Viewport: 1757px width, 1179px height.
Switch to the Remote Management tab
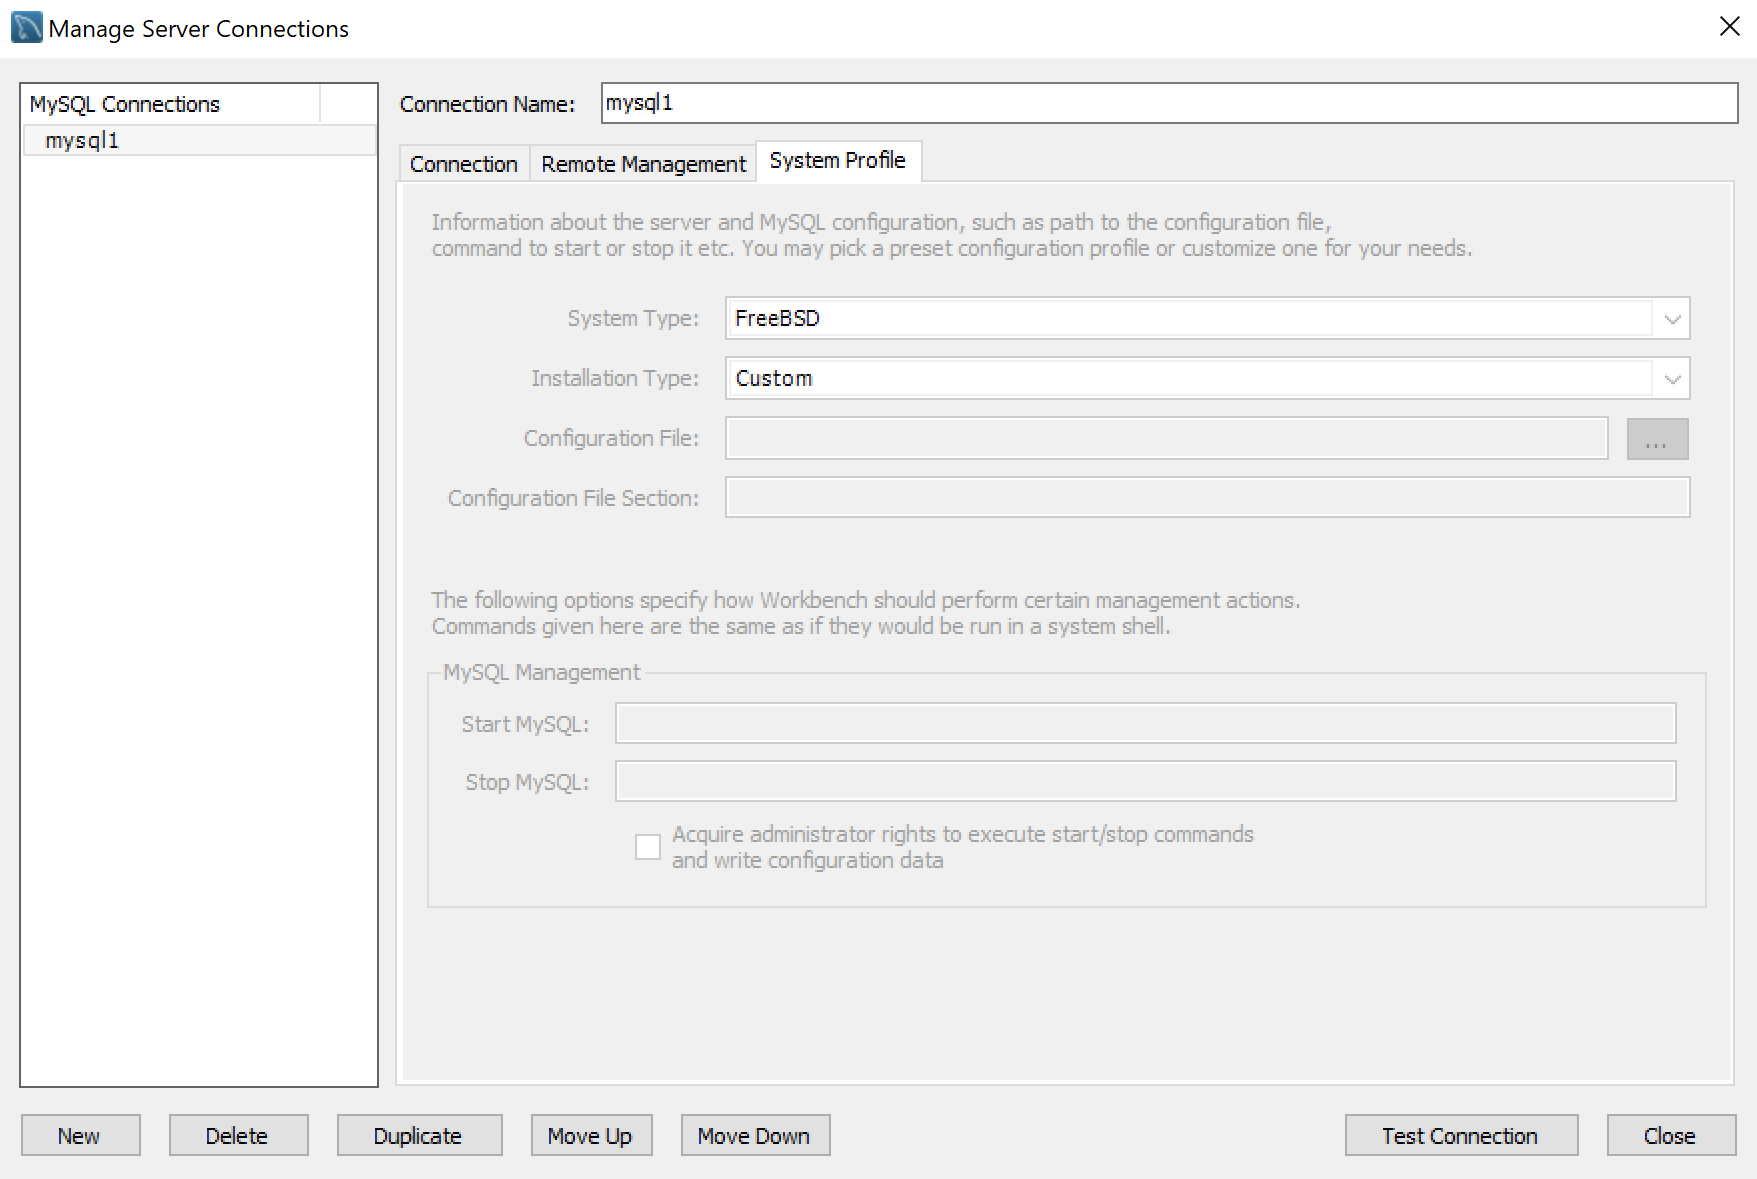click(x=642, y=163)
